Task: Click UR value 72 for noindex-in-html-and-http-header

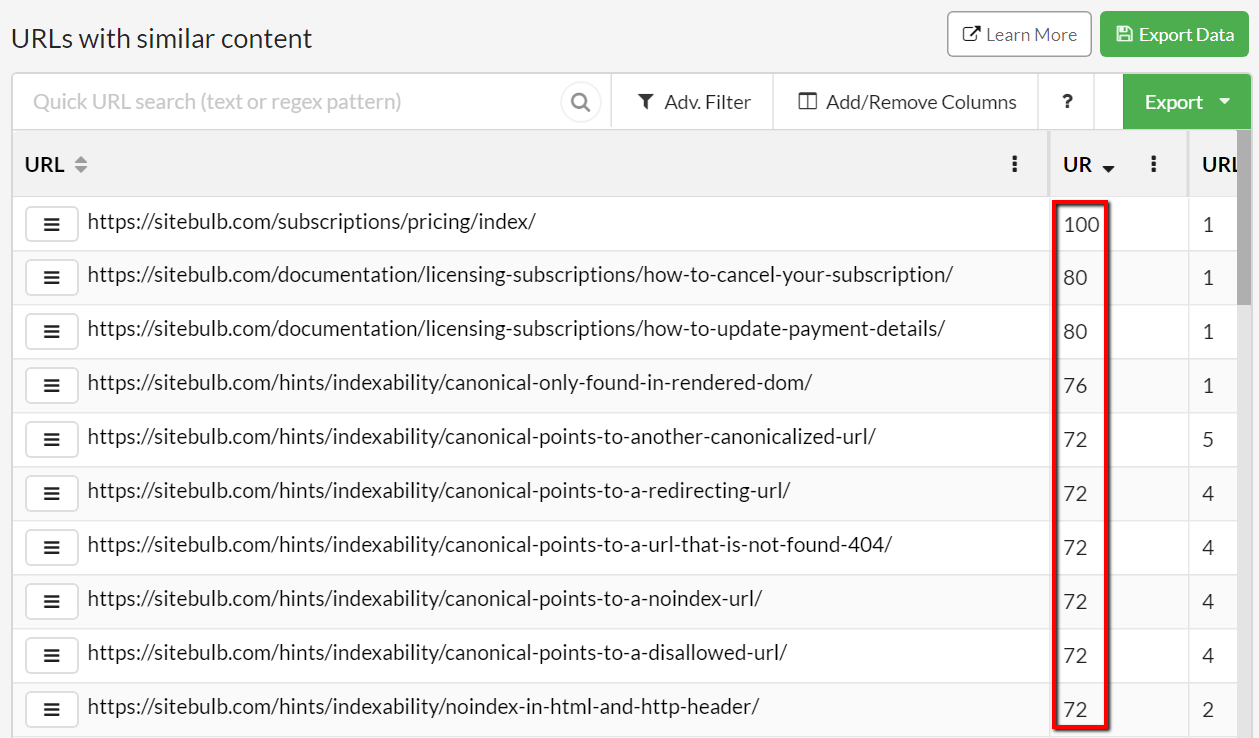Action: 1075,711
